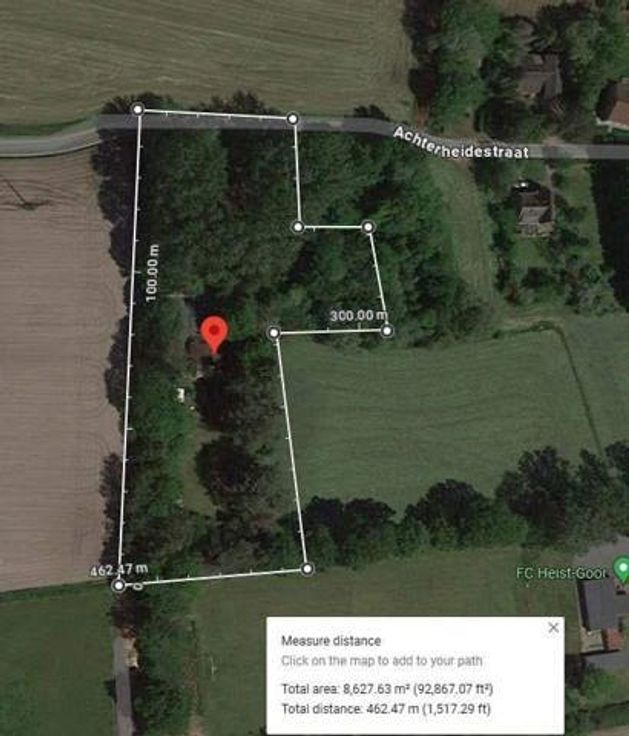Click the Achterheidestraat street label

coord(461,143)
